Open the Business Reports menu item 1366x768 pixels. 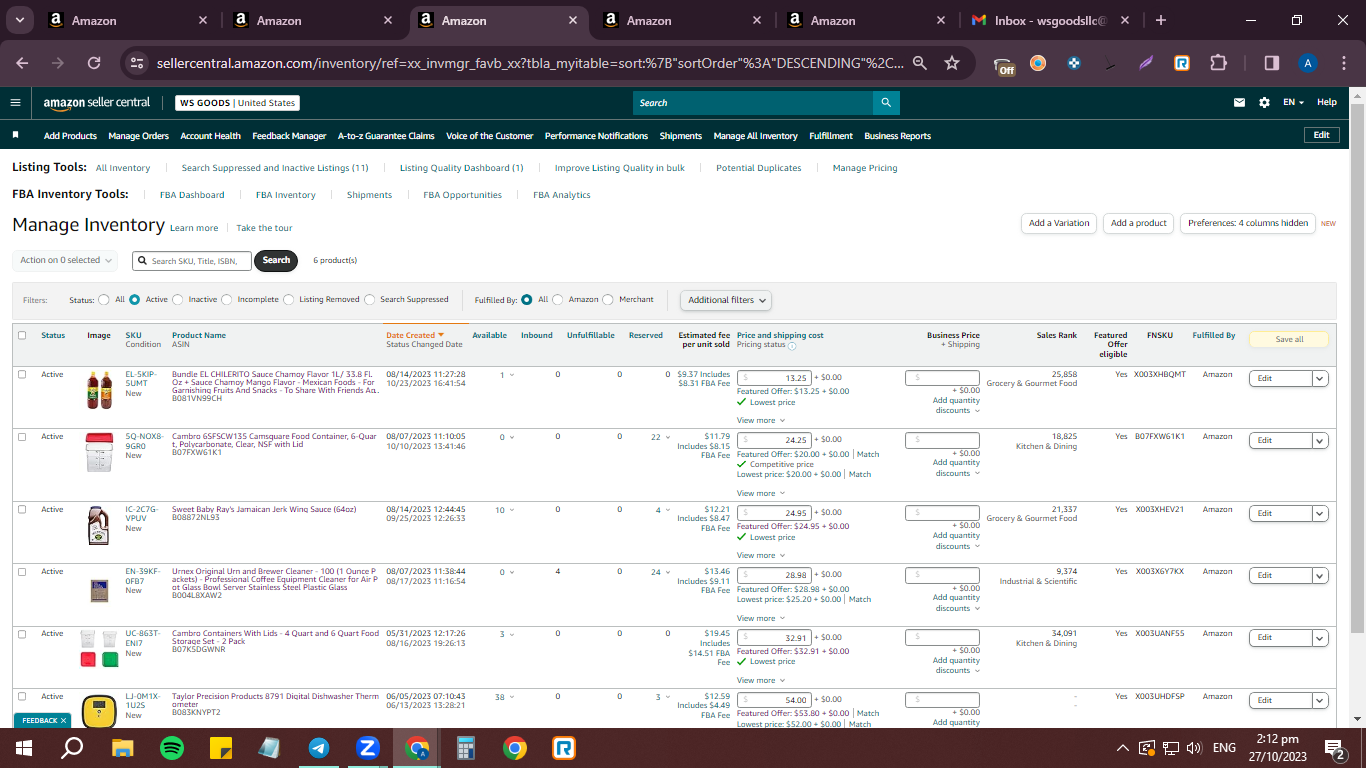pos(897,136)
